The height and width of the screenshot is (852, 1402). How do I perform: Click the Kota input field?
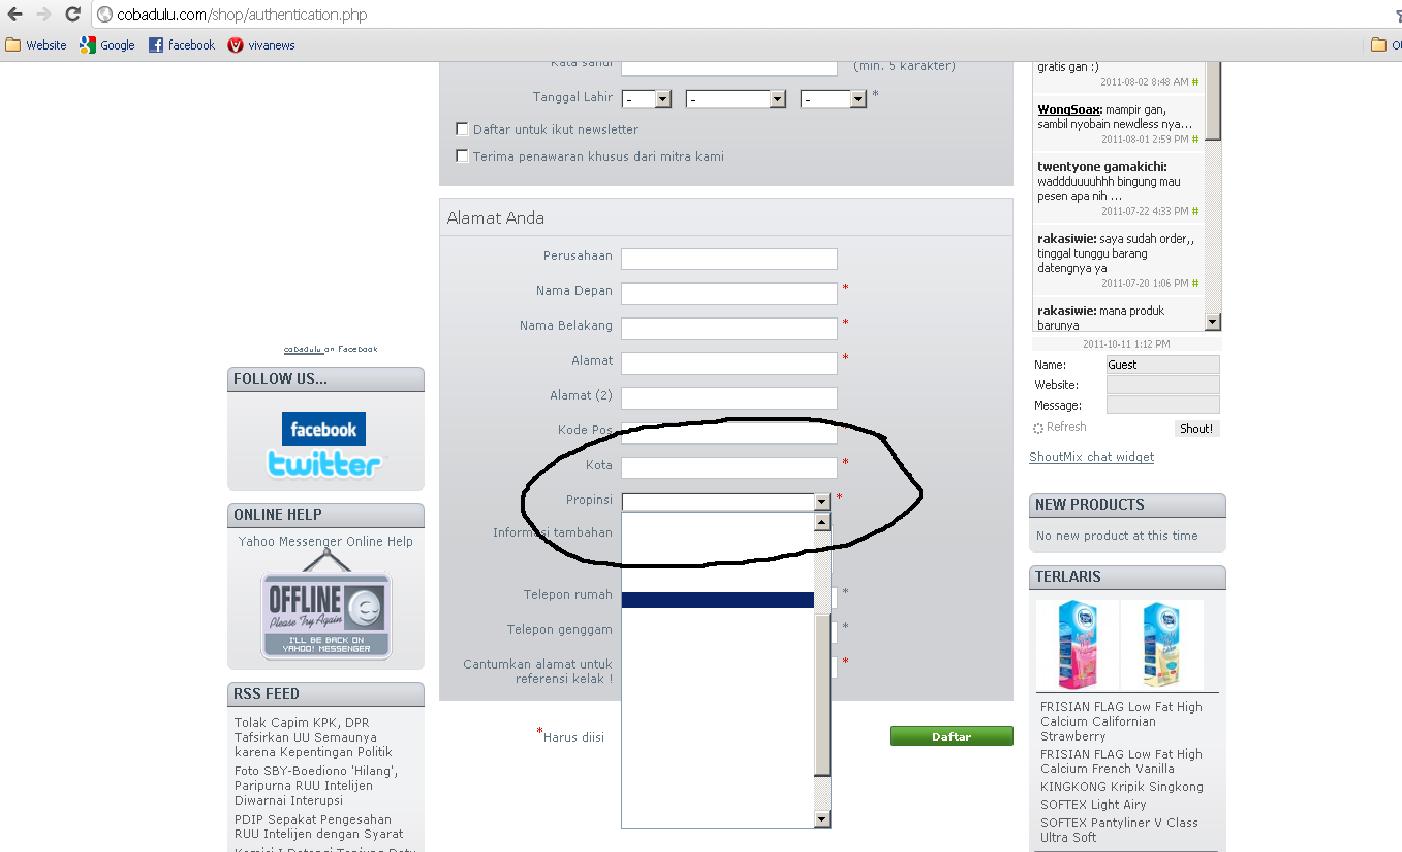coord(729,467)
